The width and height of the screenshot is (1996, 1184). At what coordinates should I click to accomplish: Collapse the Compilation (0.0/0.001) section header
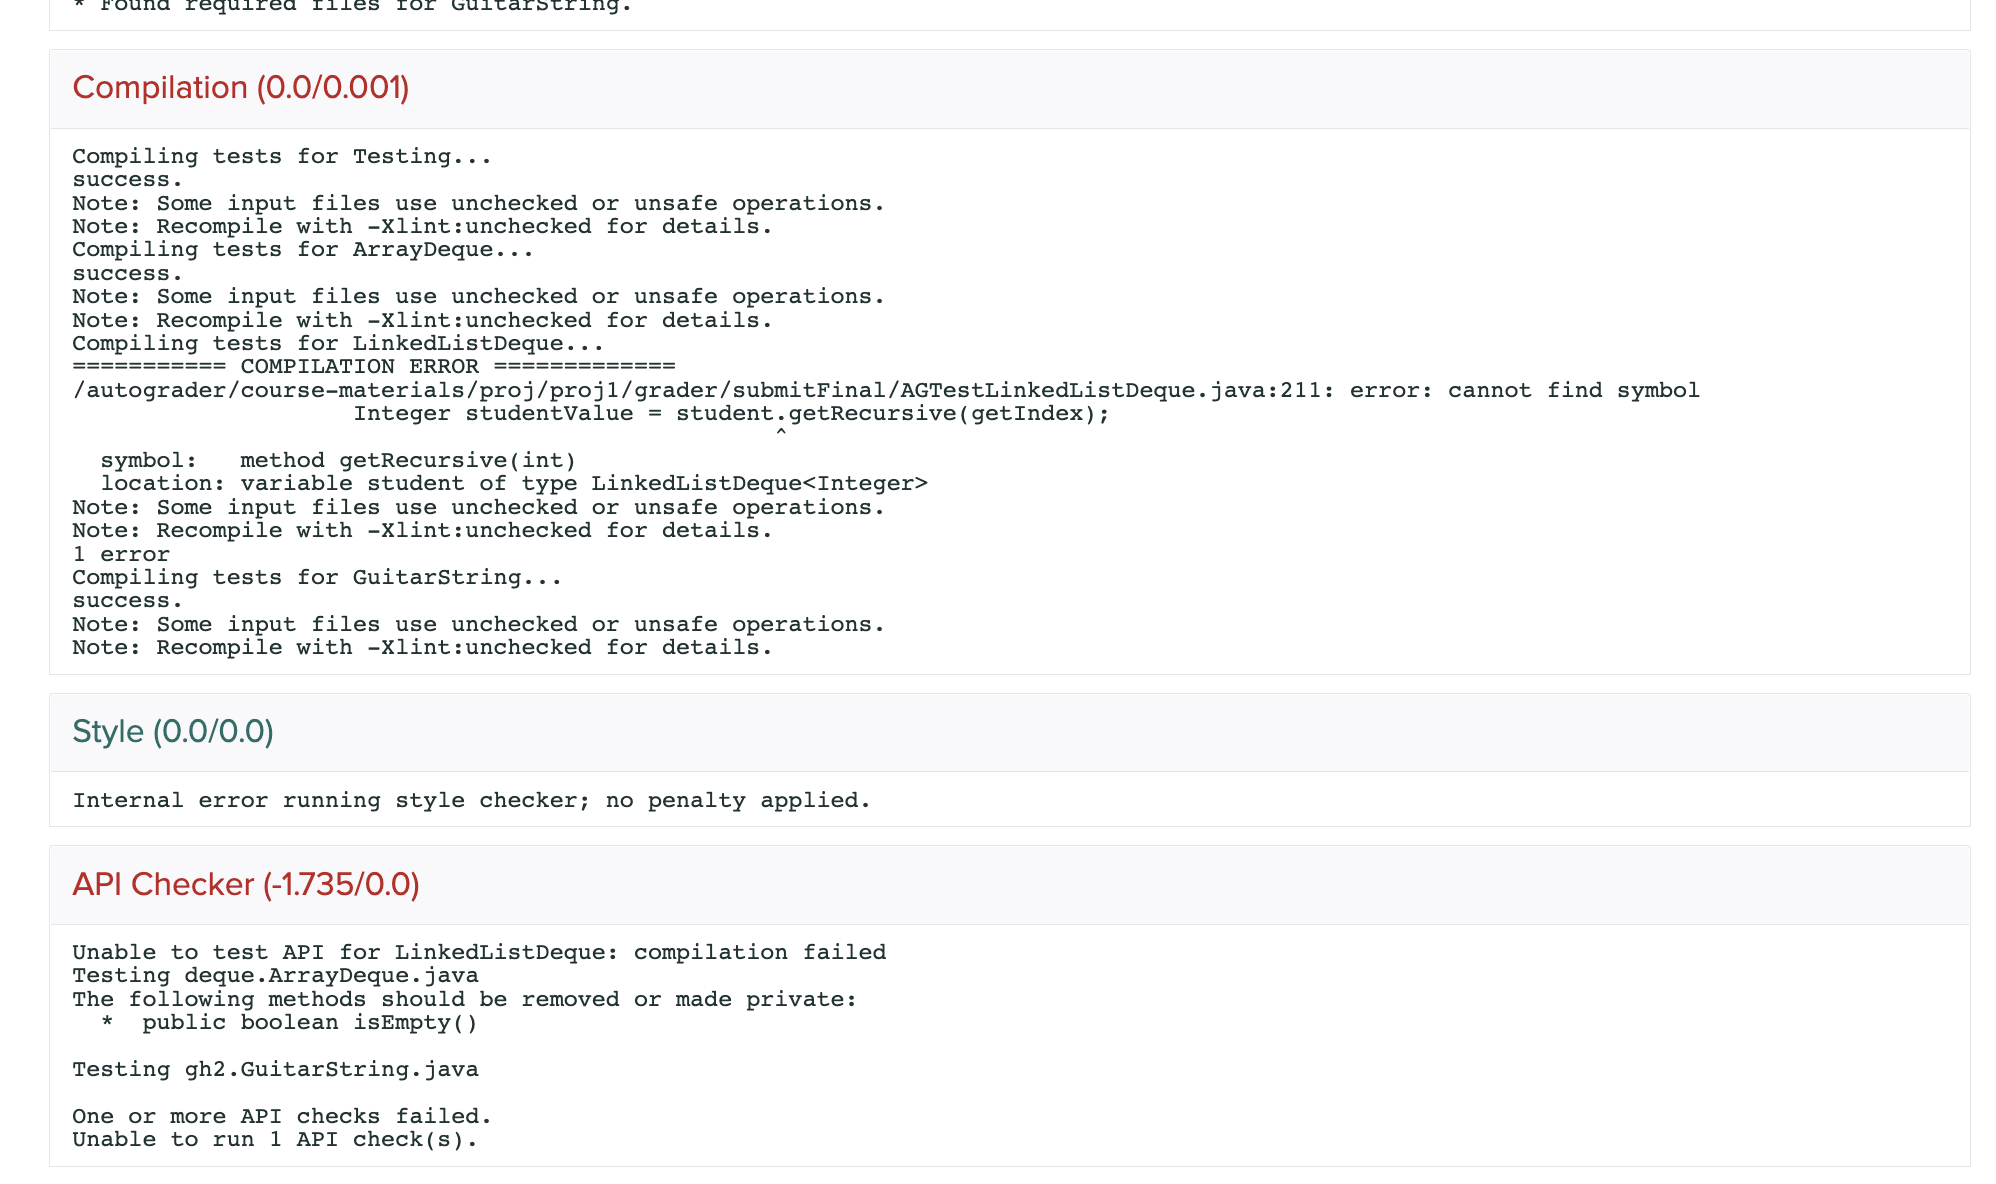point(241,88)
